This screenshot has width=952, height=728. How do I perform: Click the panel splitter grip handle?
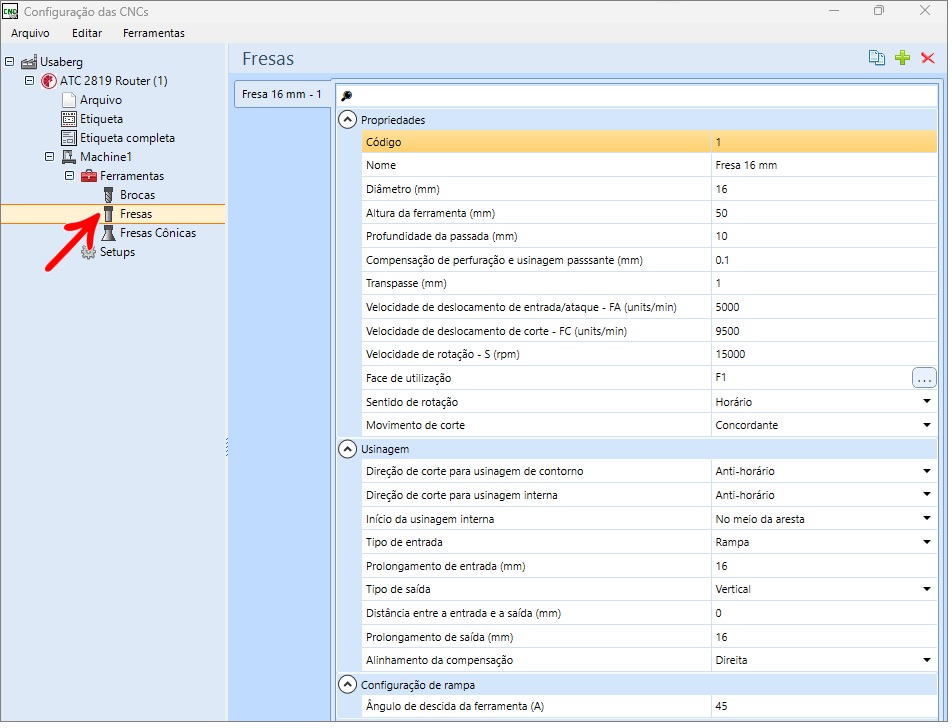[x=227, y=447]
